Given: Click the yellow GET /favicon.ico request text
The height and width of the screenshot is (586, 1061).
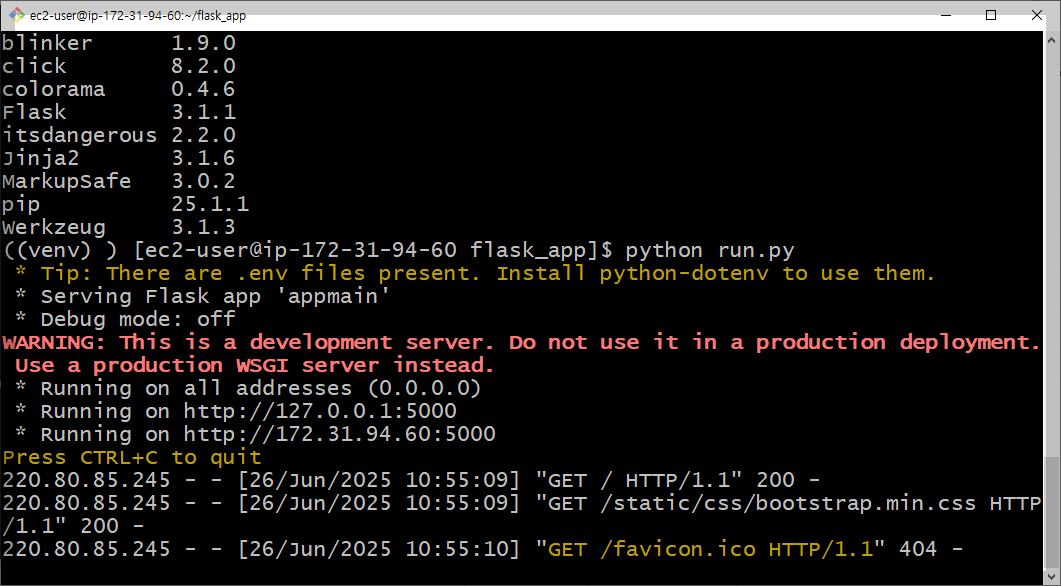Looking at the screenshot, I should point(711,549).
